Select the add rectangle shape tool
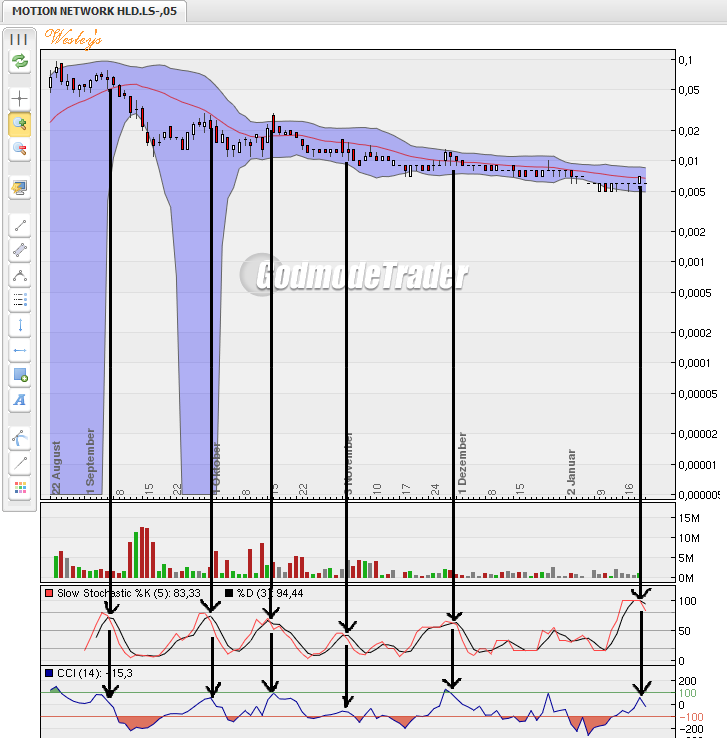 pyautogui.click(x=19, y=375)
